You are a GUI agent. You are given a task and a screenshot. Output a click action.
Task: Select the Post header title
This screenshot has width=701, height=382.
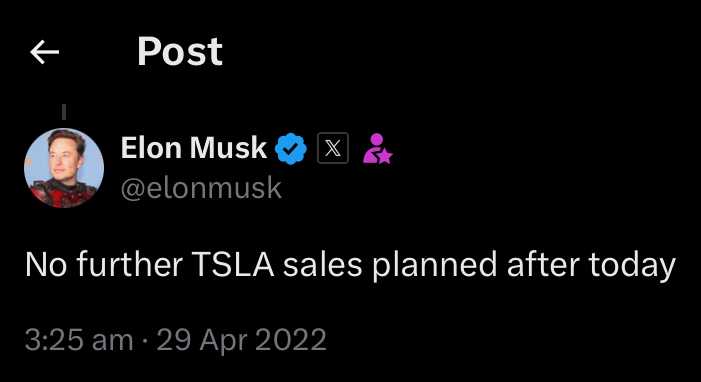coord(180,52)
